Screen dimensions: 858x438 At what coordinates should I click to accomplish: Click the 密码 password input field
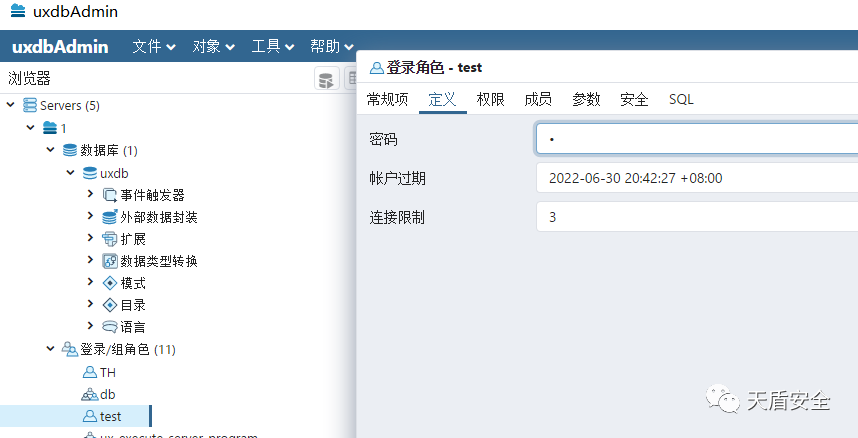[696, 139]
